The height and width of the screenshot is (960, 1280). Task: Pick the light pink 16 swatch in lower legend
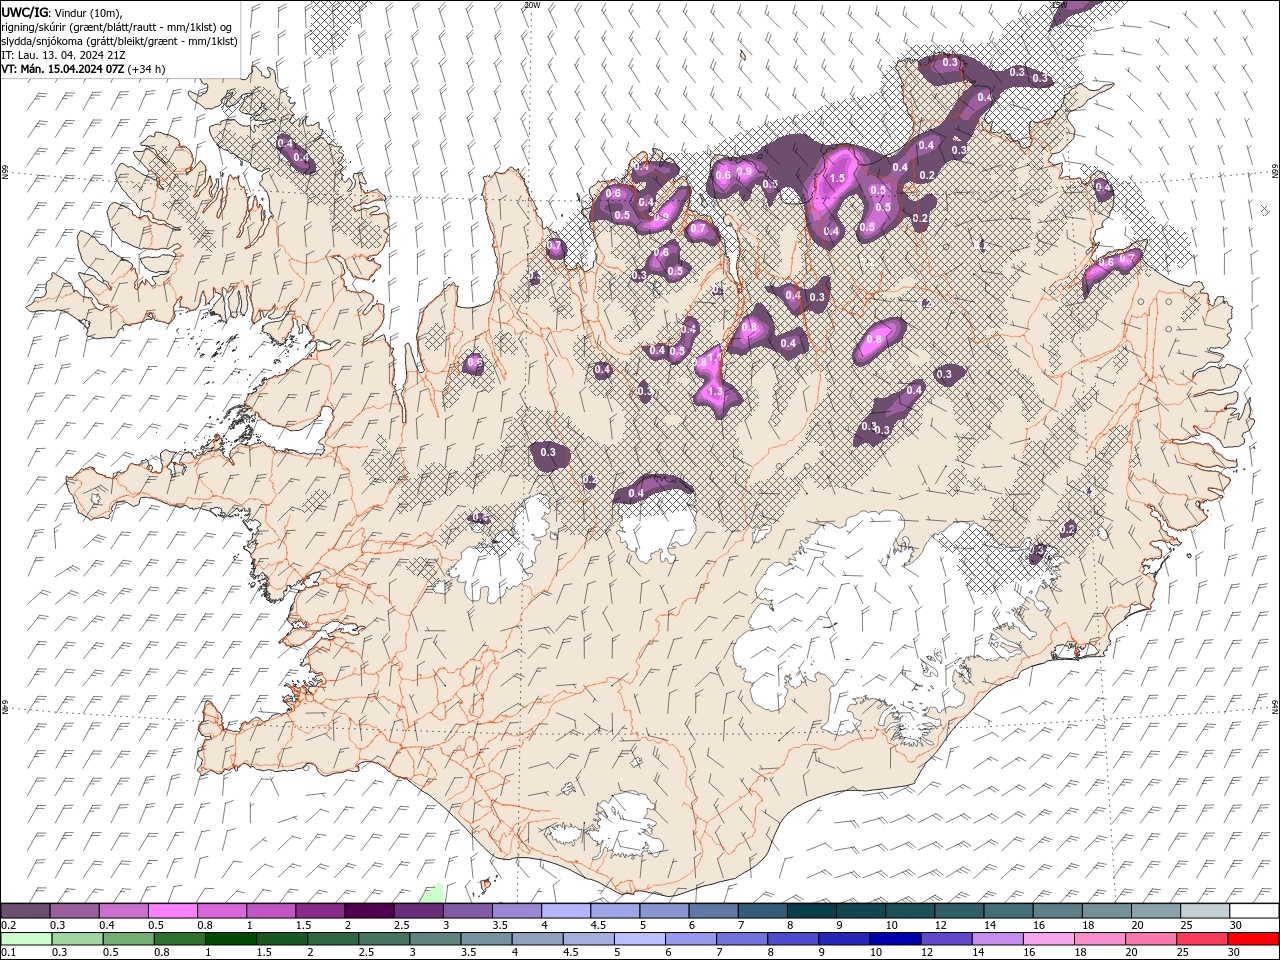tap(1048, 939)
